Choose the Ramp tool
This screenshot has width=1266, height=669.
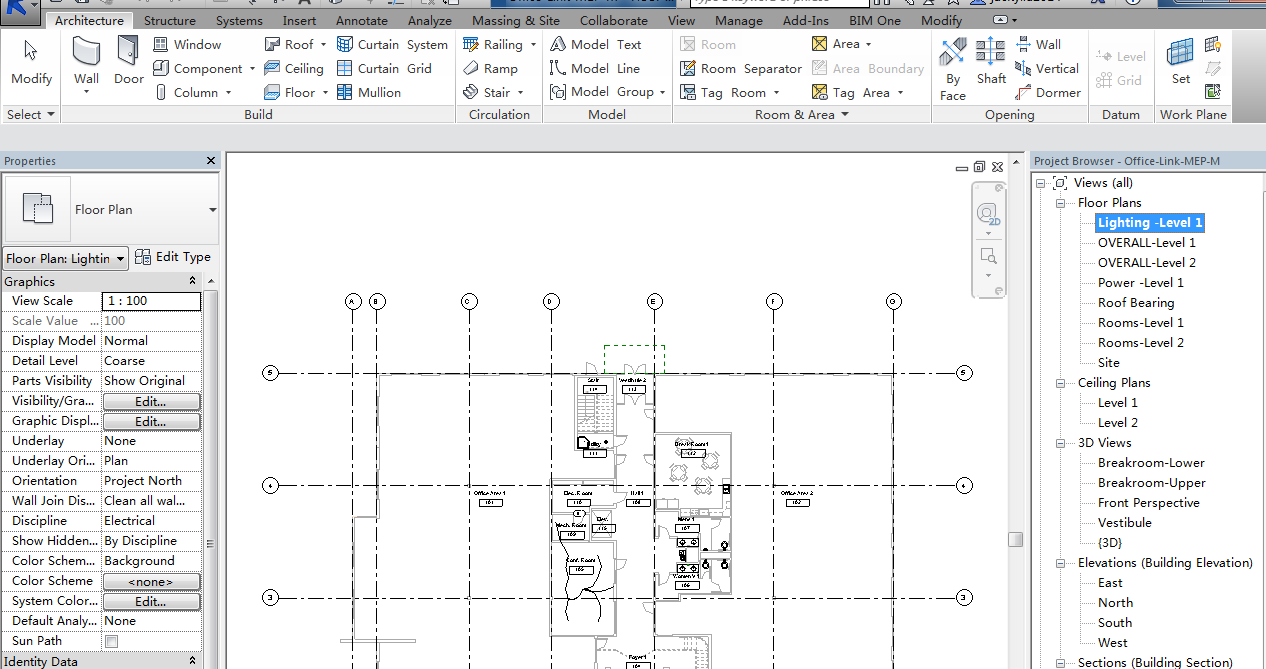pyautogui.click(x=491, y=69)
